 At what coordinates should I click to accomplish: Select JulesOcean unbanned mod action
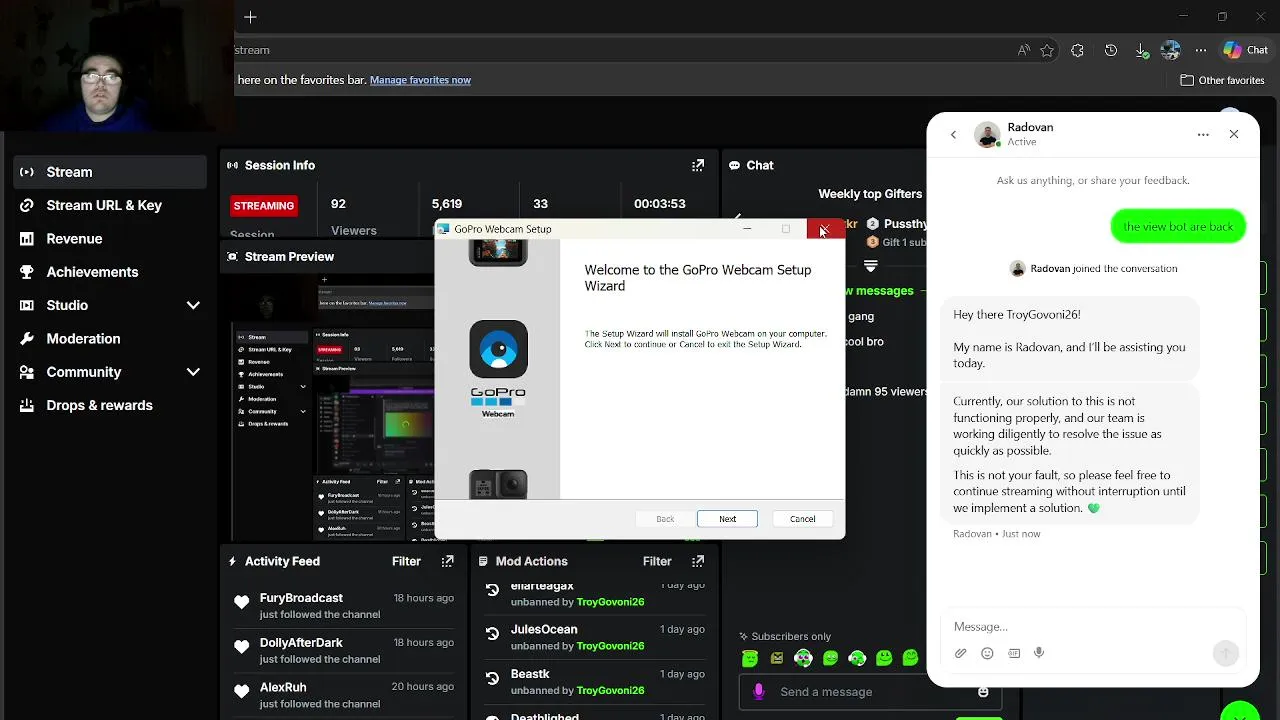click(594, 637)
